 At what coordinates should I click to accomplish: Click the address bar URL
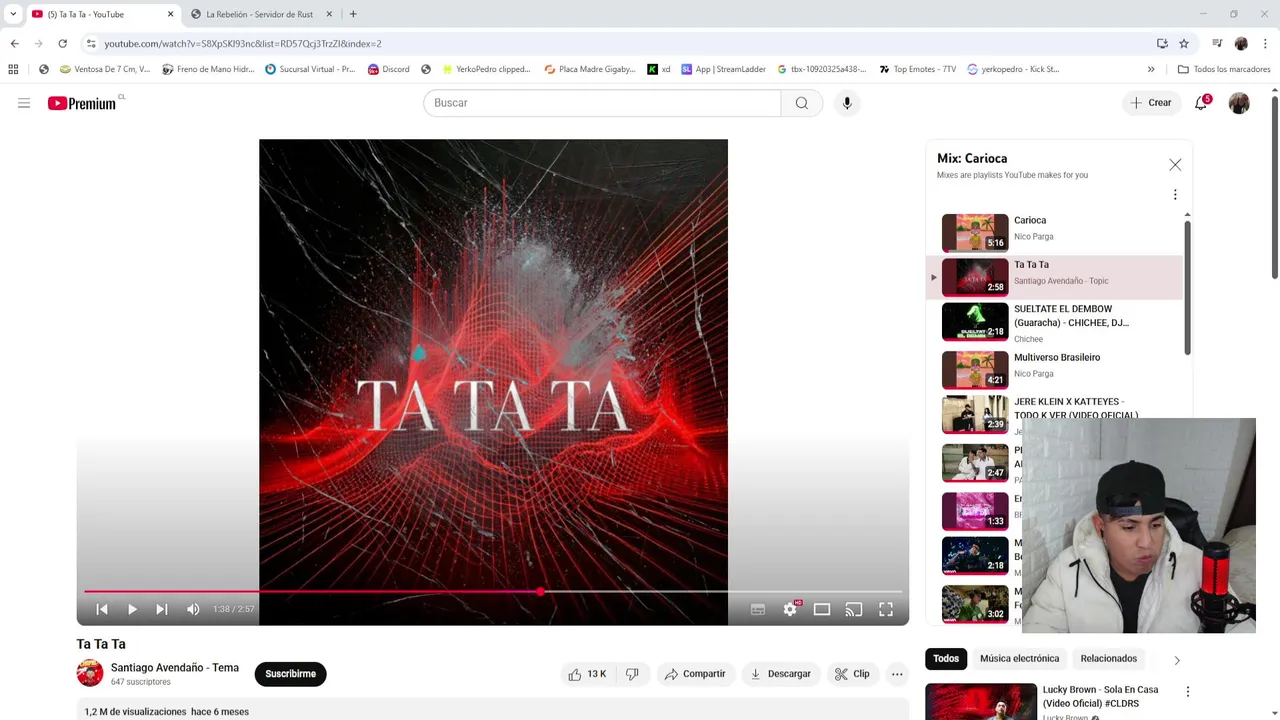243,44
